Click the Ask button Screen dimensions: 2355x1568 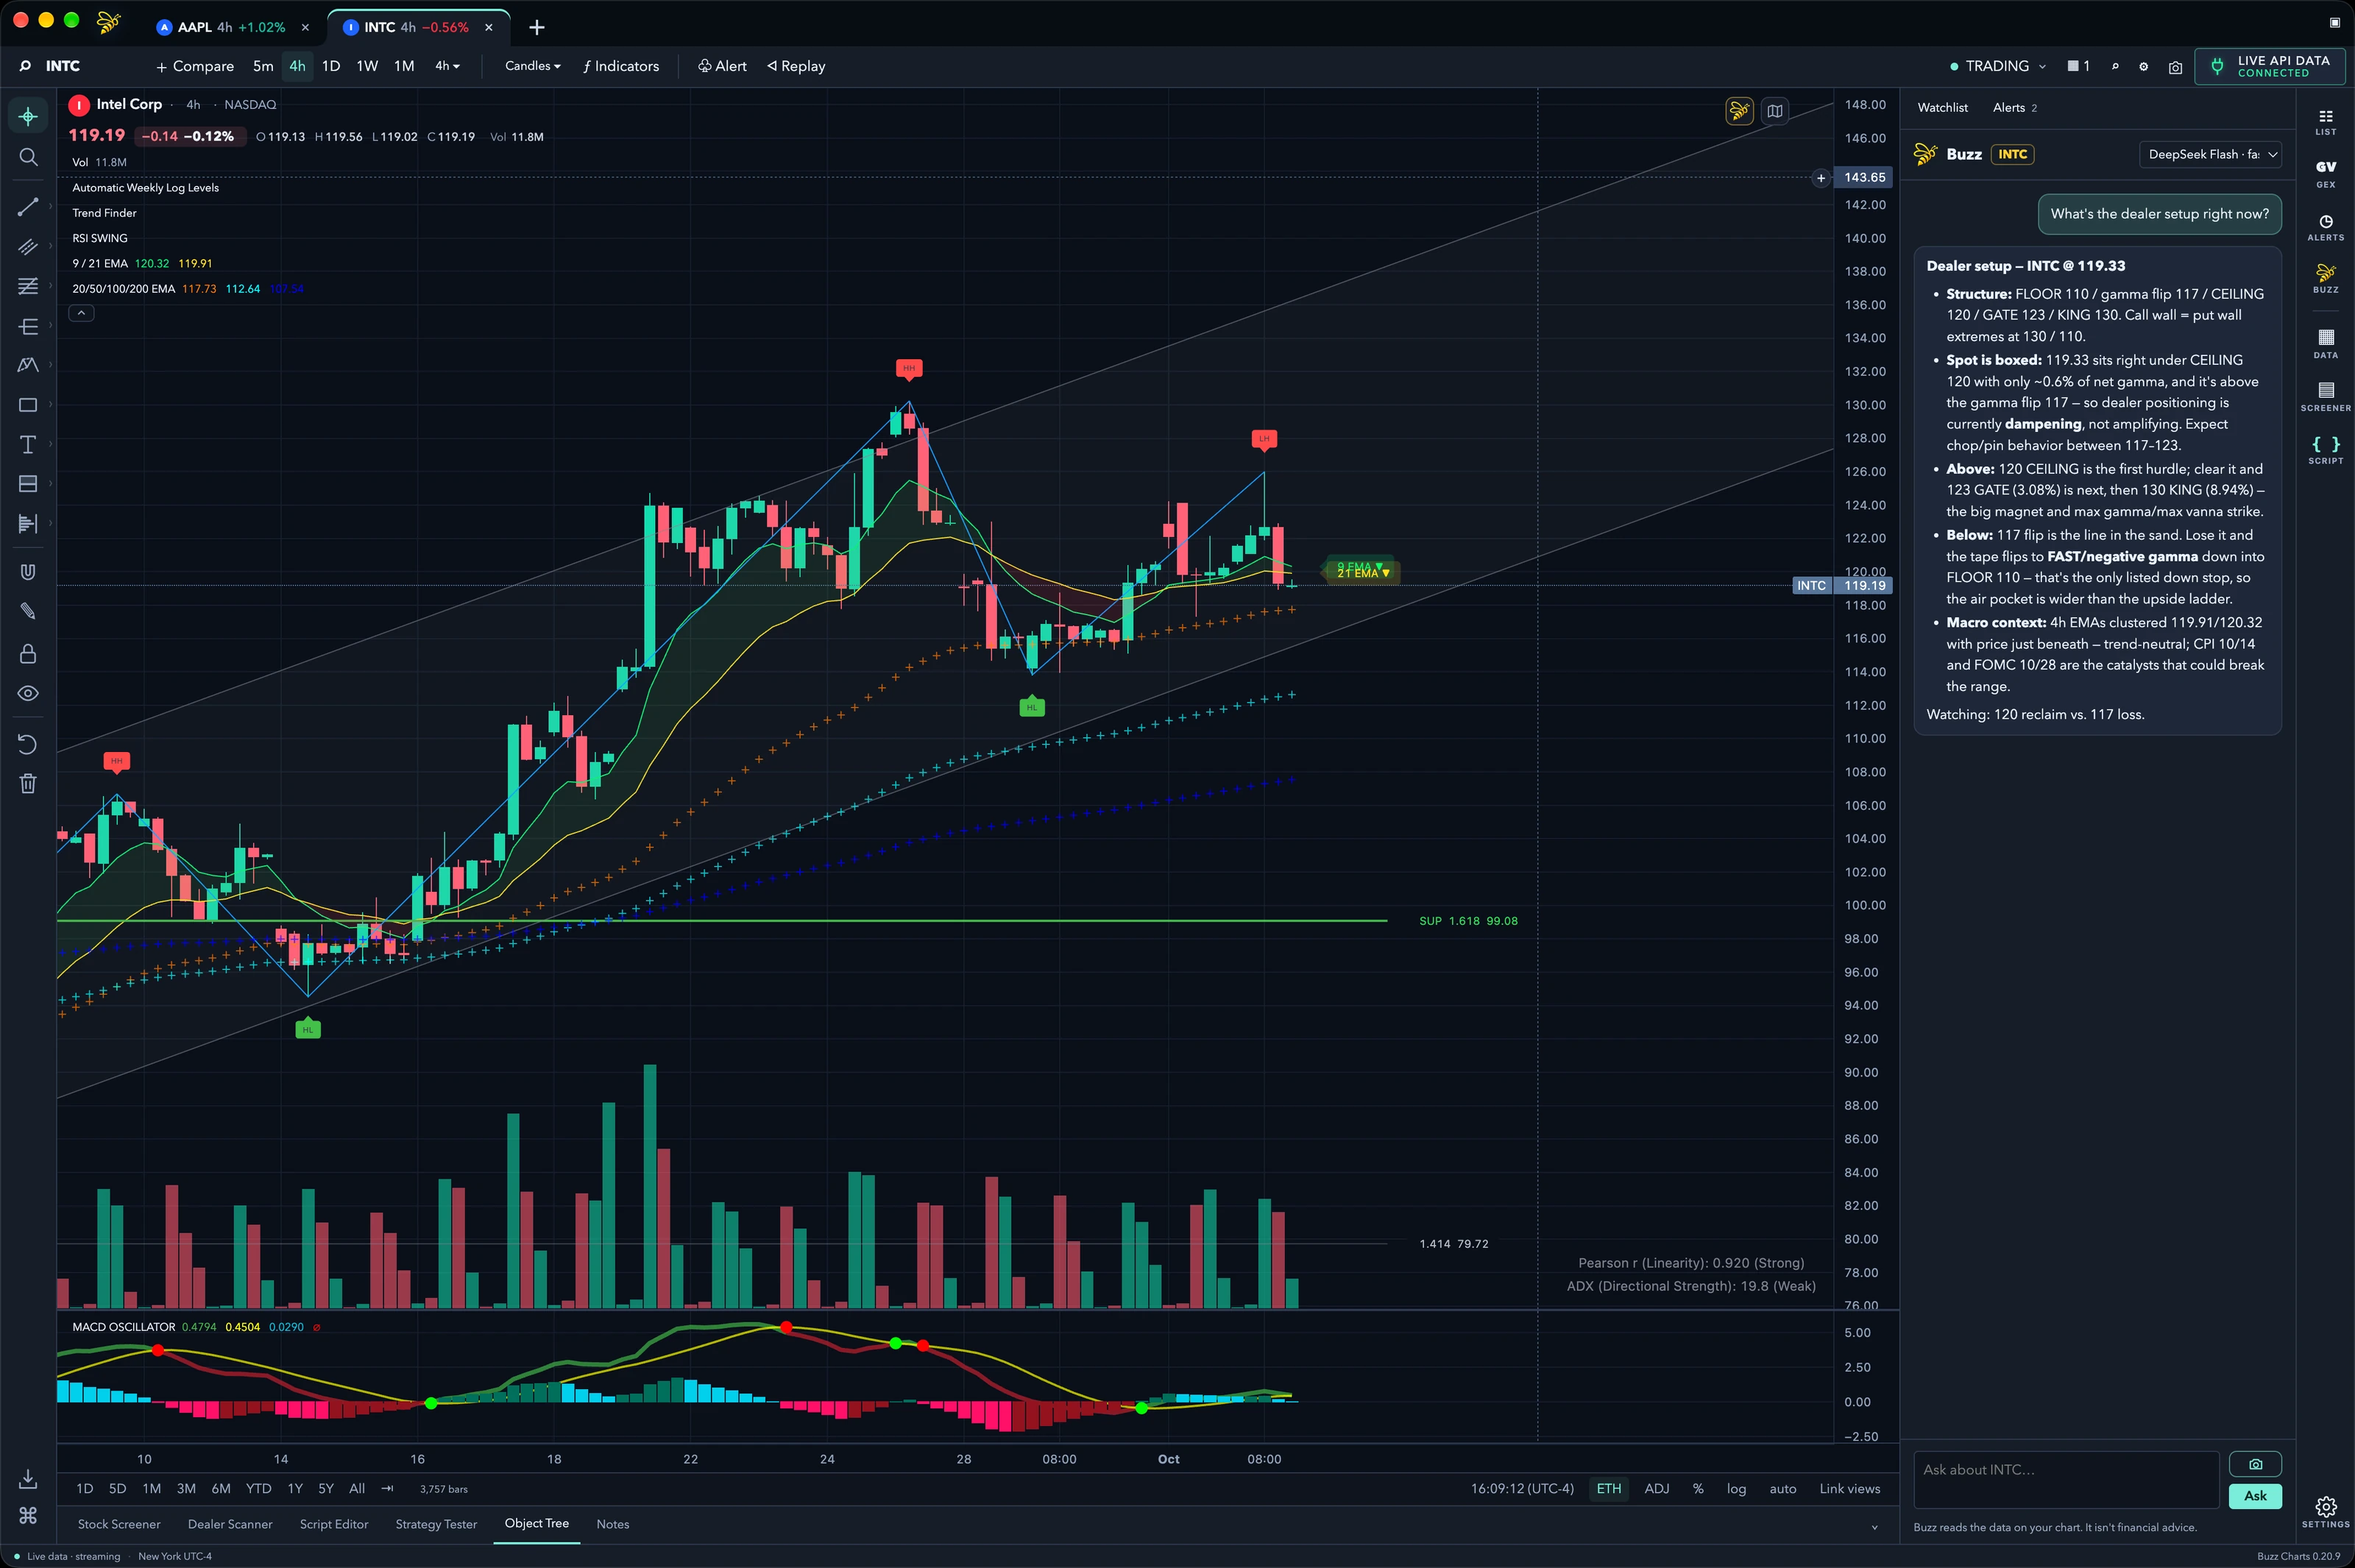tap(2255, 1495)
